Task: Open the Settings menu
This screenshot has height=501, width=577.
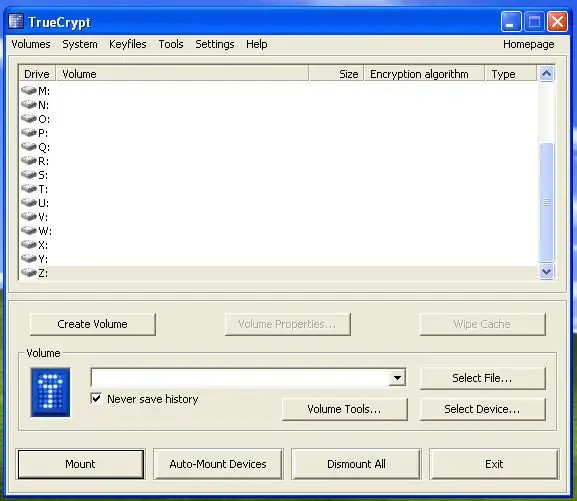Action: pyautogui.click(x=215, y=44)
